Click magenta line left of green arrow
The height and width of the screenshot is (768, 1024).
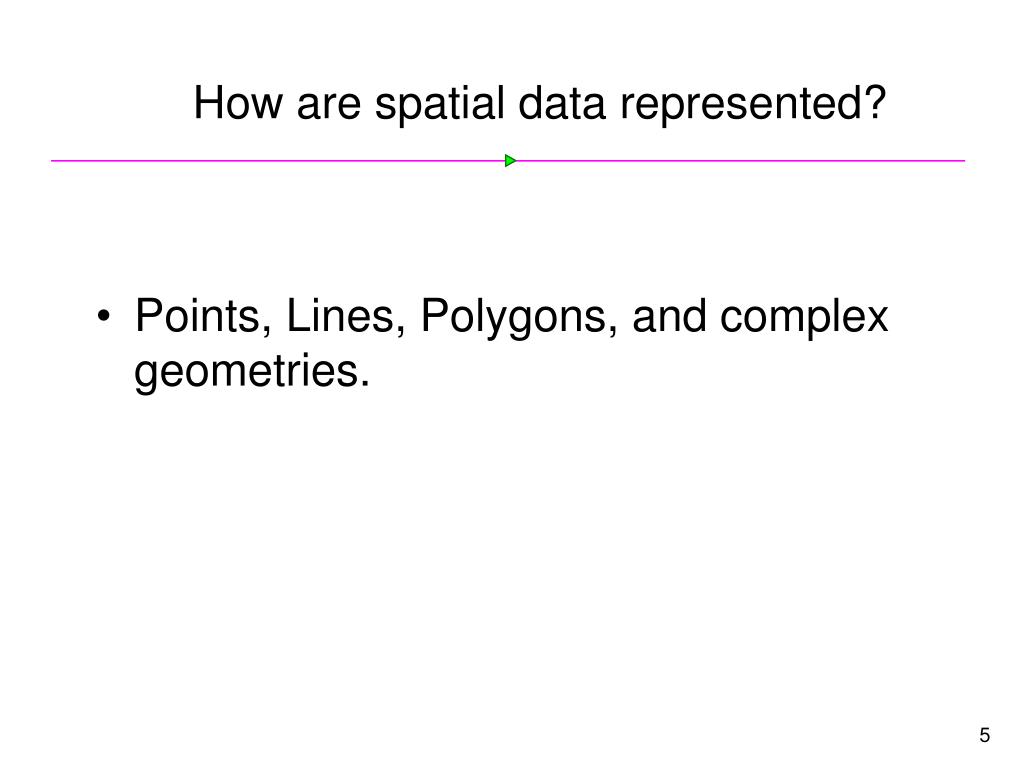point(278,161)
